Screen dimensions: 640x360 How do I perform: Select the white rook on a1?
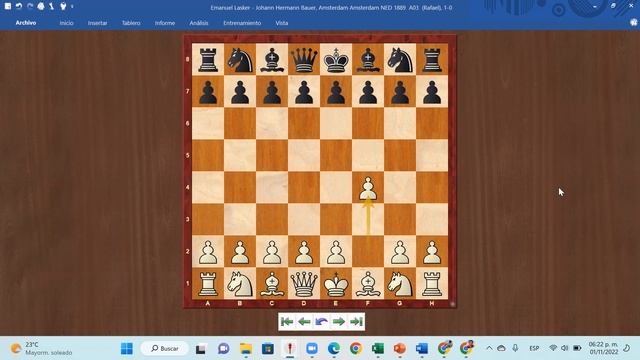(x=208, y=284)
